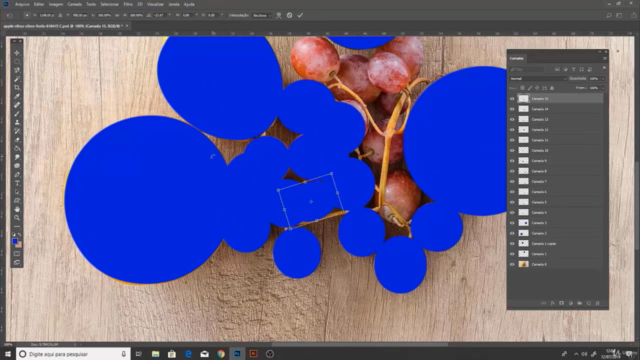Delete the layer with the trash icon
This screenshot has width=640, height=360.
tap(598, 303)
